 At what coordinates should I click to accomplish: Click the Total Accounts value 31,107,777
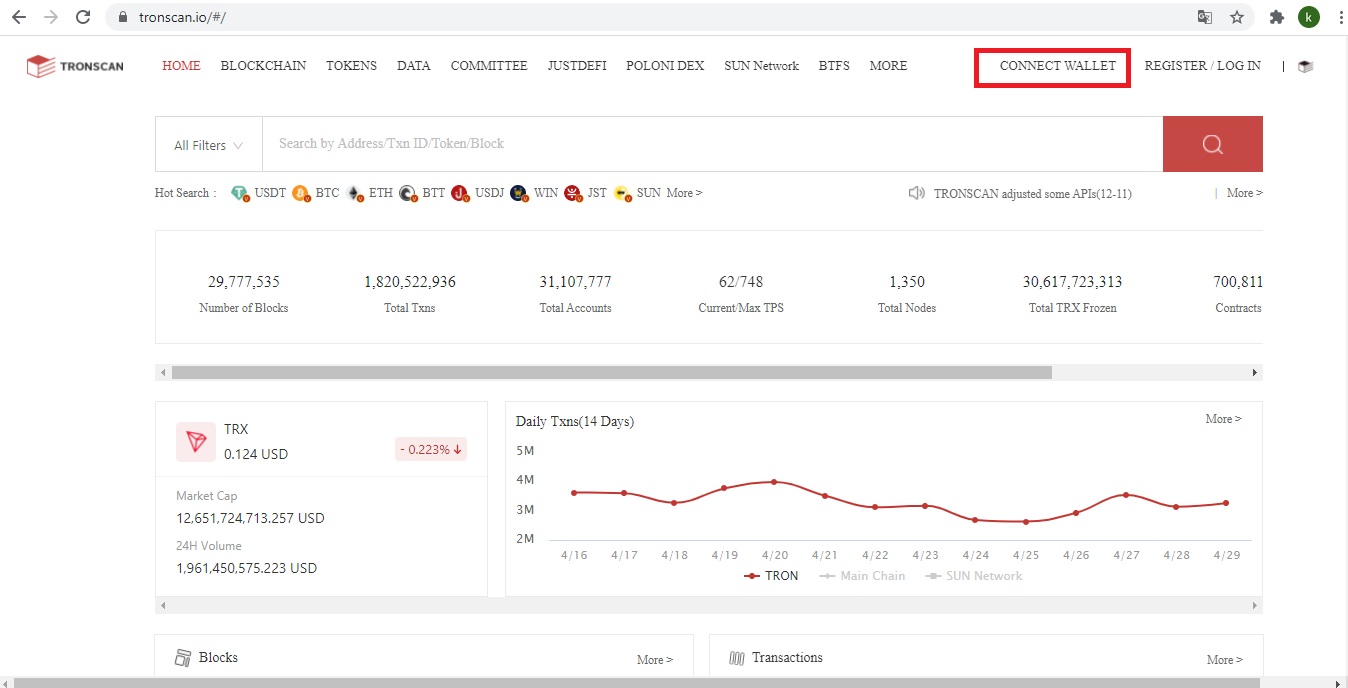[x=575, y=282]
